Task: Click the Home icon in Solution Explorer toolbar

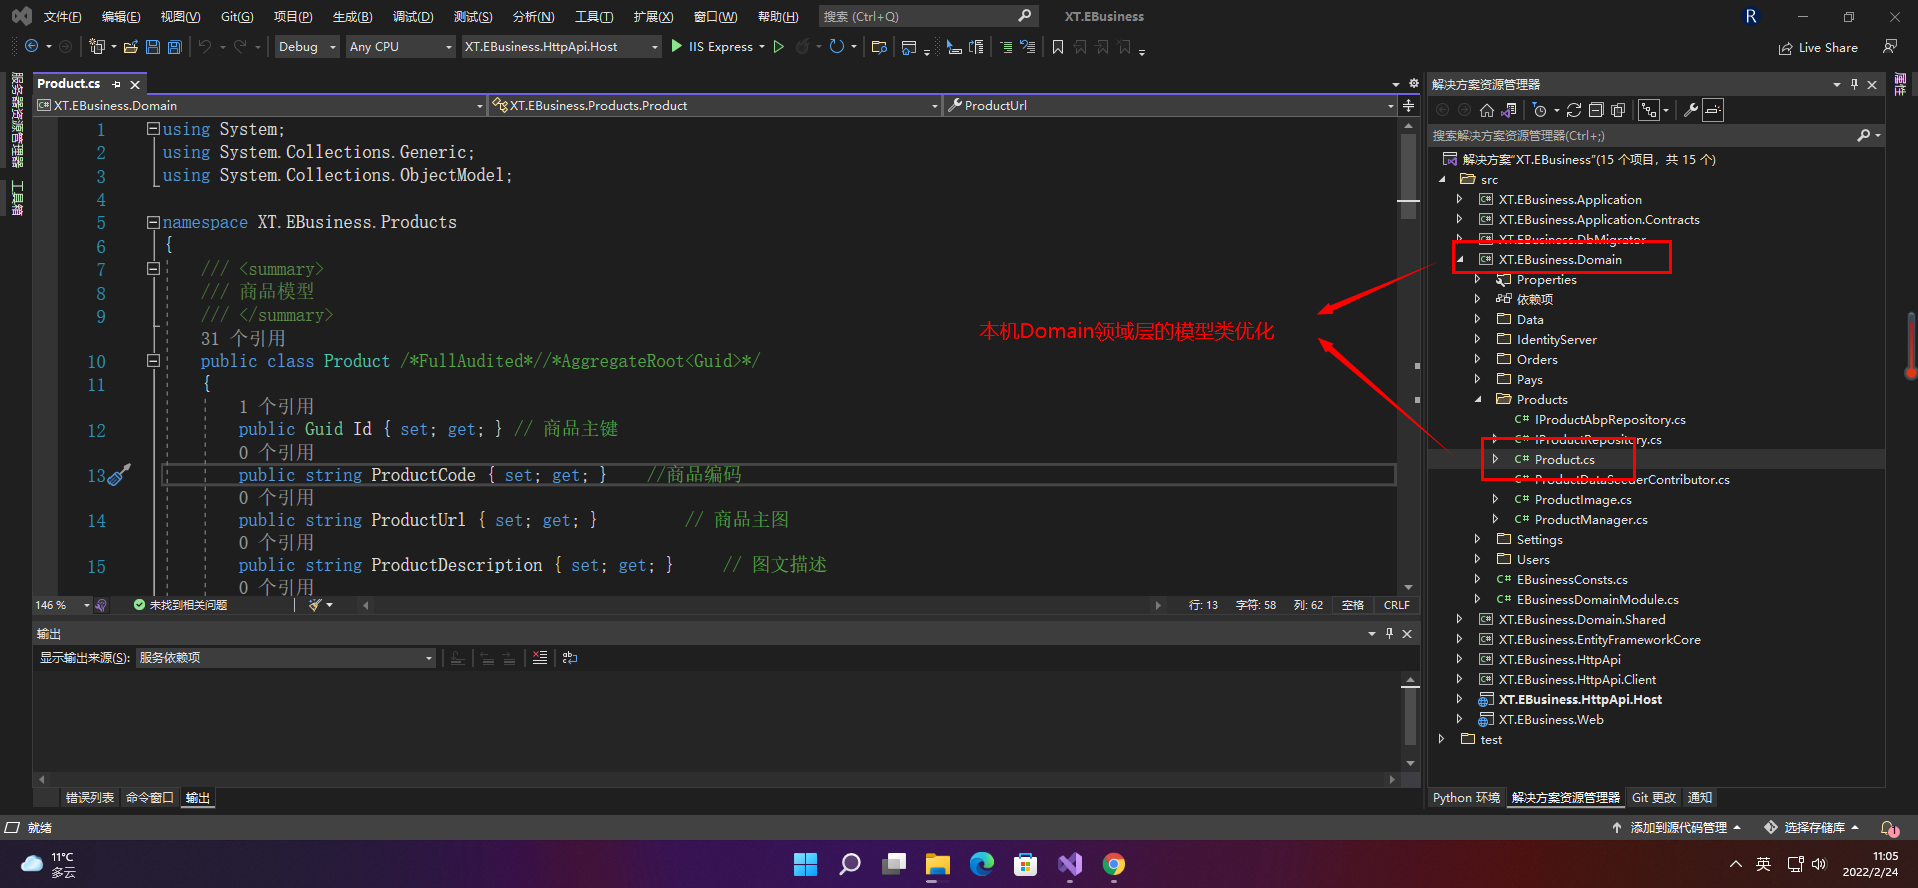Action: (1487, 110)
